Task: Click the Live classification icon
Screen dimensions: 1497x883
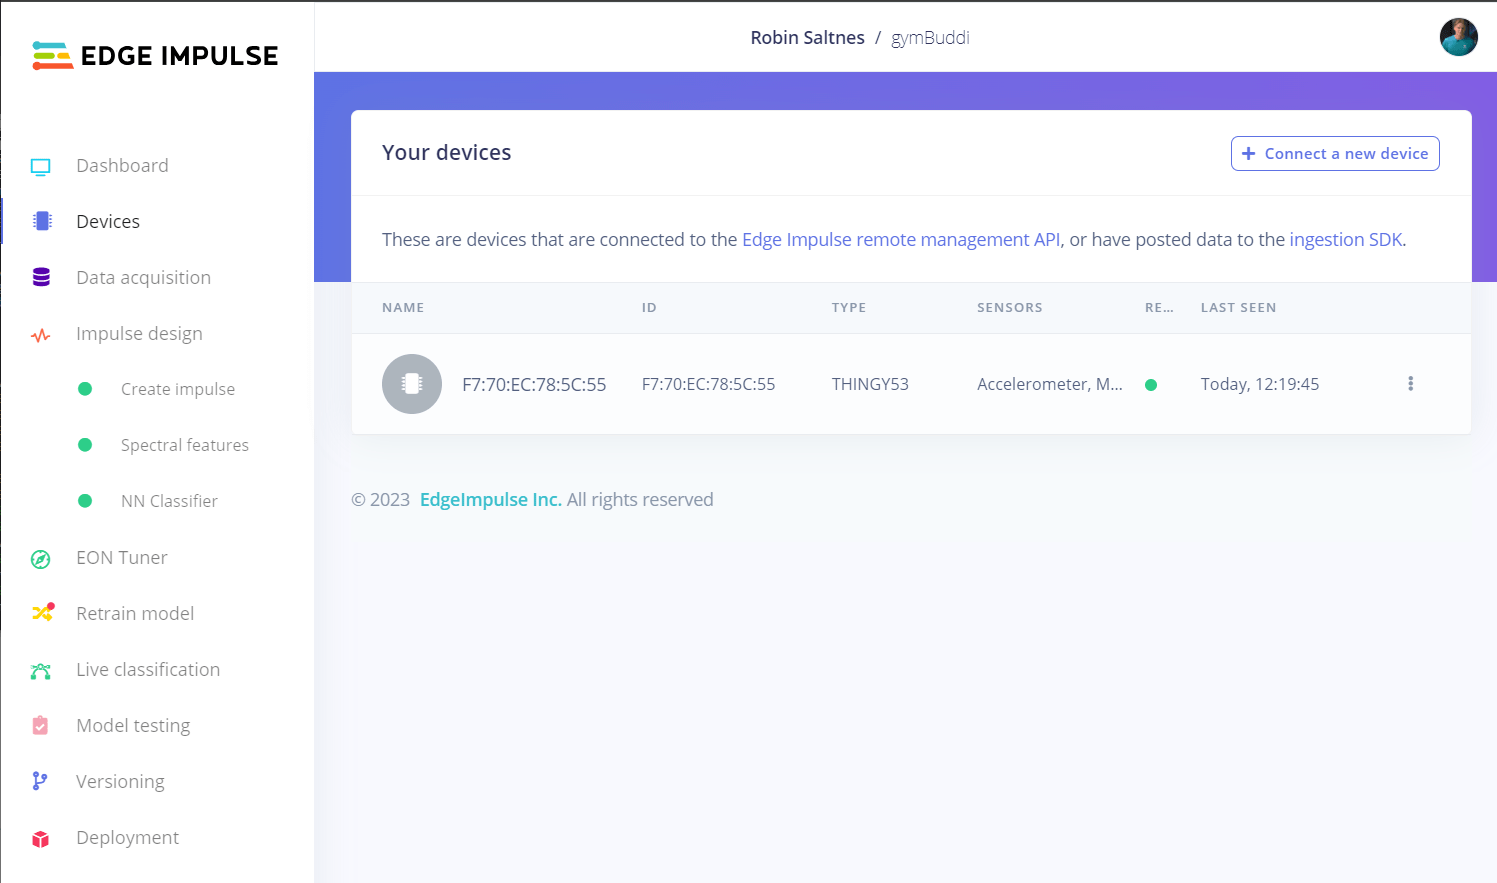Action: tap(41, 669)
